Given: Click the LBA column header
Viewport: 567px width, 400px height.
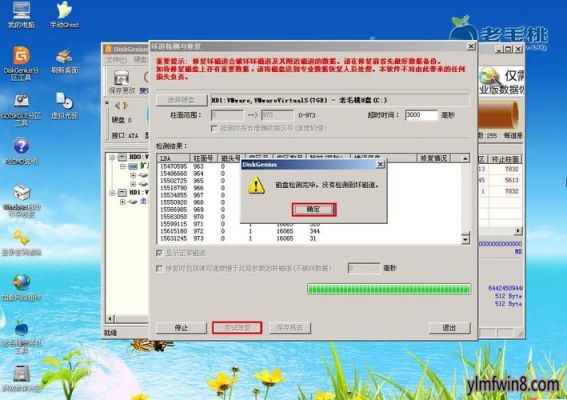Looking at the screenshot, I should (x=174, y=158).
